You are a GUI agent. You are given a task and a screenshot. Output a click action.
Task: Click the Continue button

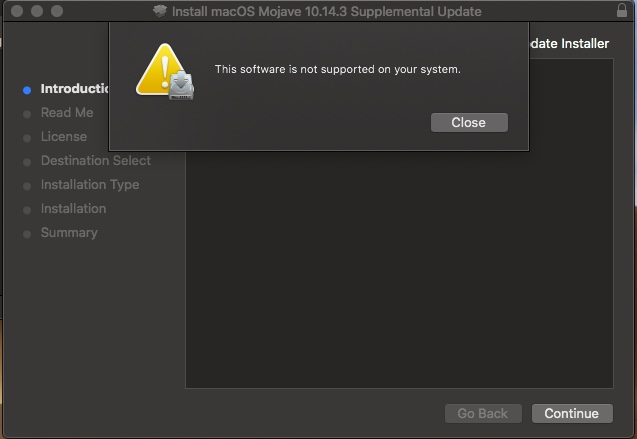point(572,413)
